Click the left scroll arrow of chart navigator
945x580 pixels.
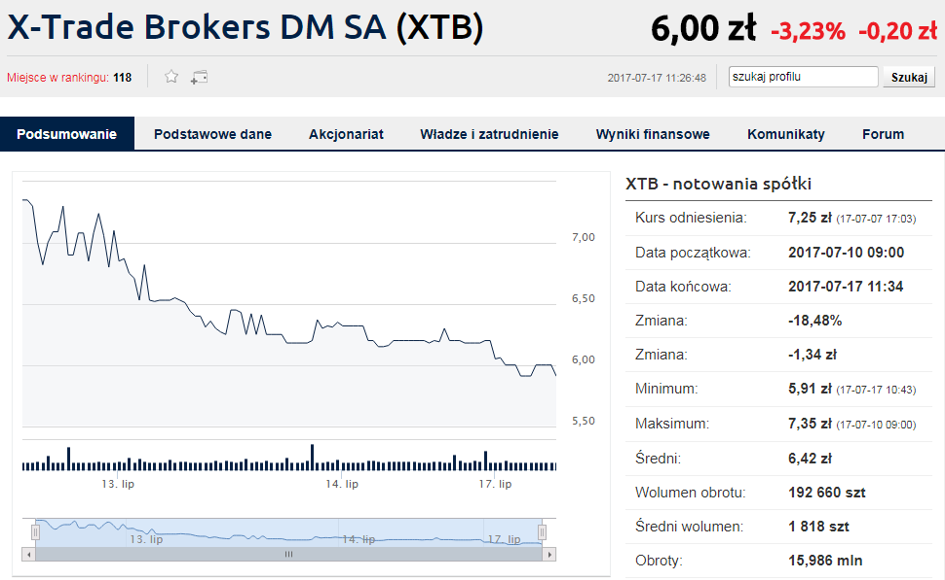(x=28, y=554)
